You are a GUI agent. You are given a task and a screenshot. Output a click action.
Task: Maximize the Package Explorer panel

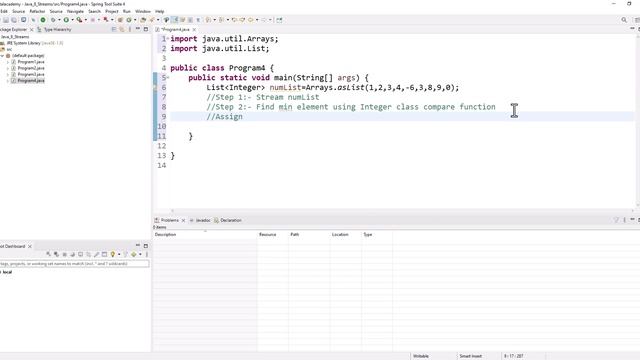coord(146,29)
